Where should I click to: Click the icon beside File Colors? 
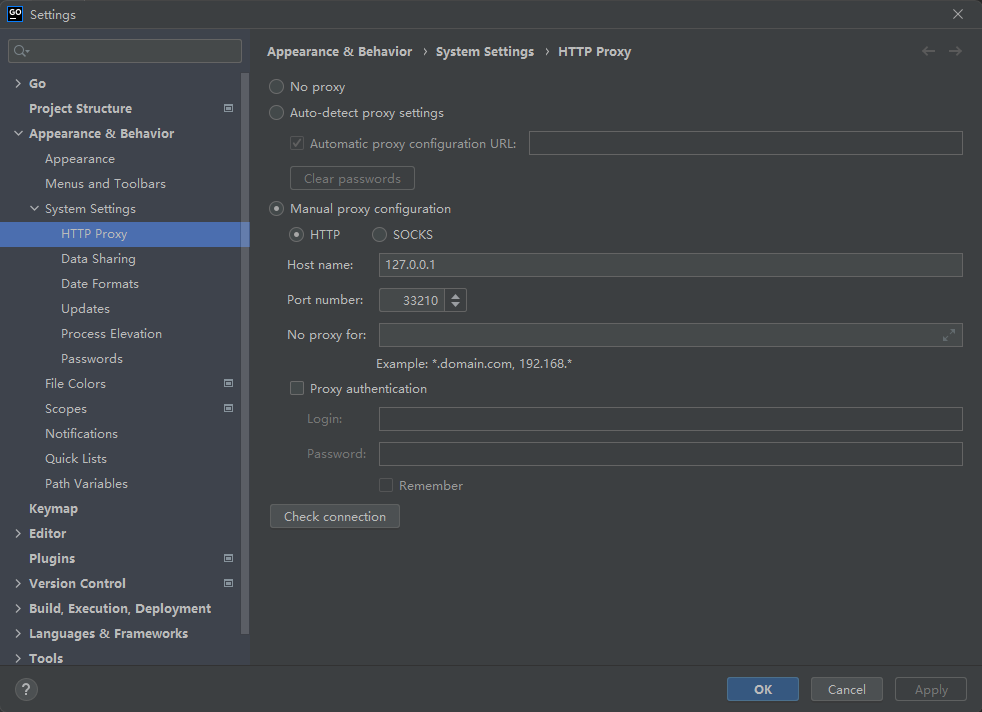(x=228, y=383)
